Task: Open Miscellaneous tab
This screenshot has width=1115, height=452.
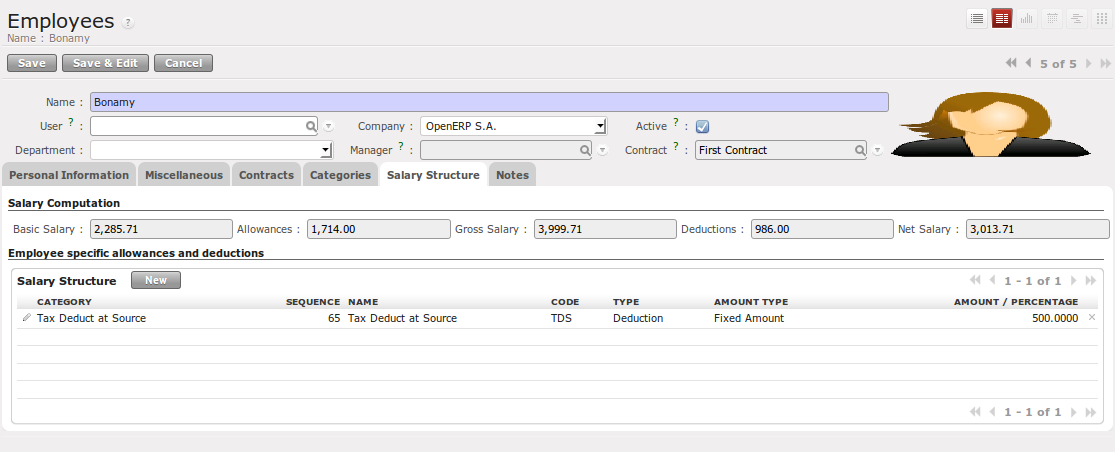Action: pos(184,175)
